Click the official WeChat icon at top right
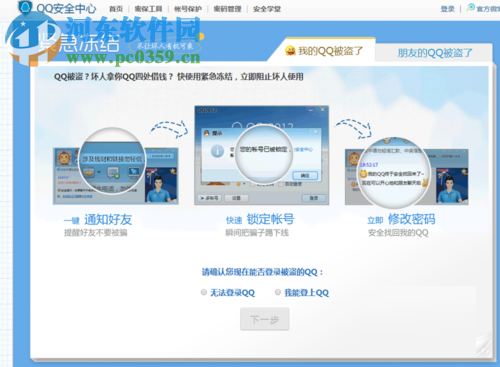This screenshot has height=367, width=500. tap(471, 8)
